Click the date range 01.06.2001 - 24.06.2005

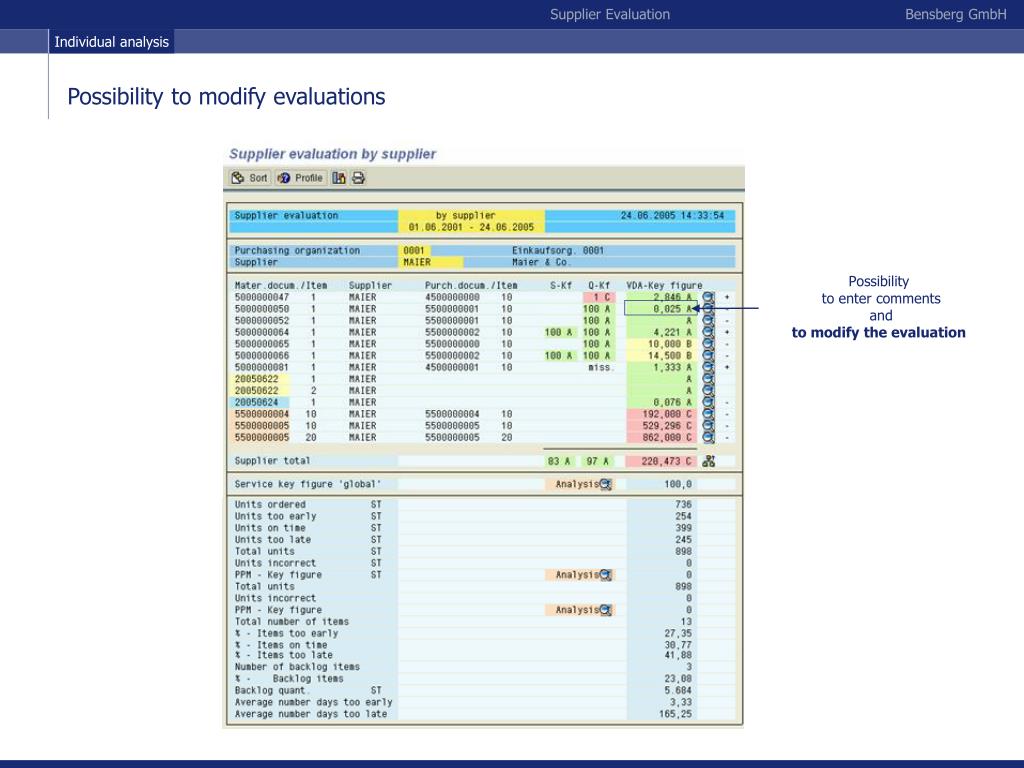[x=472, y=227]
